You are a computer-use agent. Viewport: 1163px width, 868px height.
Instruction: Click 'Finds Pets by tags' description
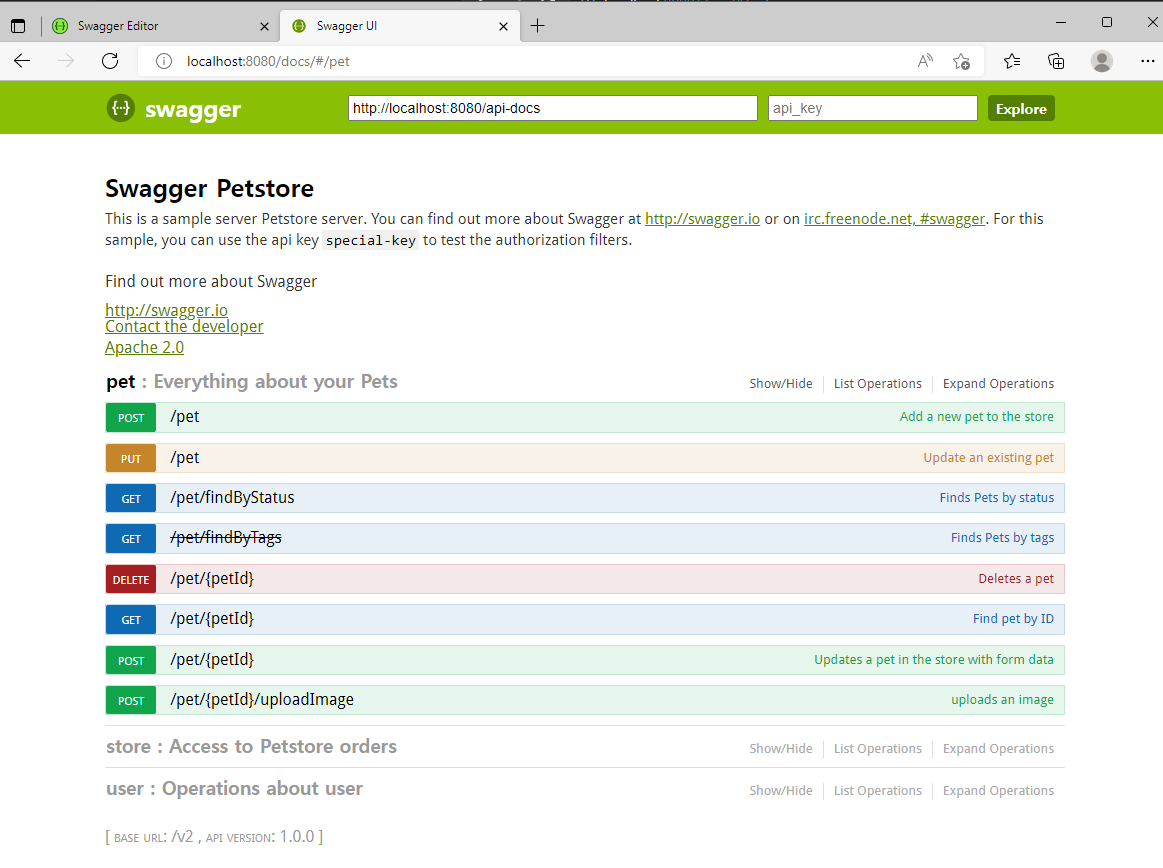pos(1002,538)
